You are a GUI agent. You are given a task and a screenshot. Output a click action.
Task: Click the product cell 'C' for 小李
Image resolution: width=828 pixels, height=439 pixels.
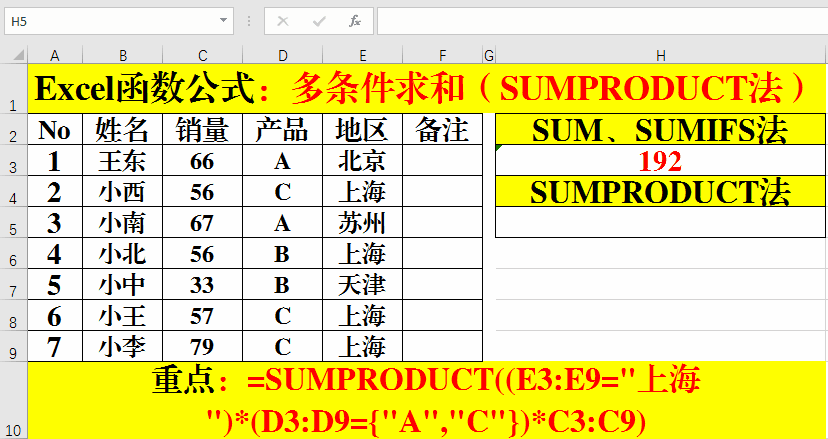coord(283,347)
